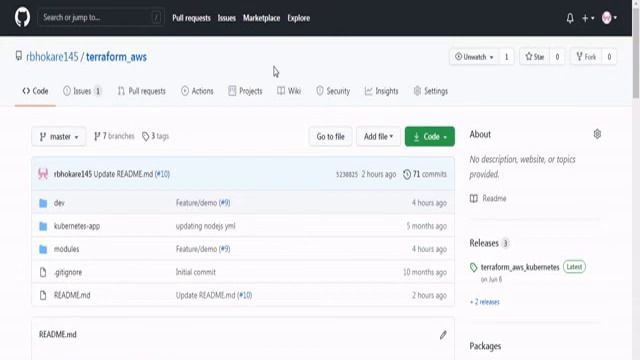The height and width of the screenshot is (360, 640).
Task: Open Feature/demo commit in dev row
Action: (196, 203)
